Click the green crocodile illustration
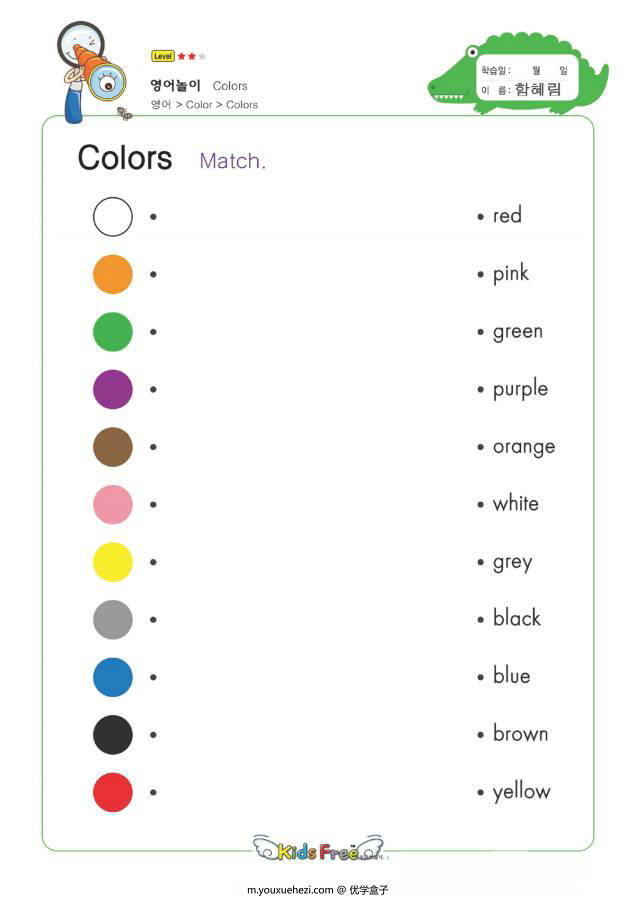The width and height of the screenshot is (636, 900). pyautogui.click(x=518, y=73)
